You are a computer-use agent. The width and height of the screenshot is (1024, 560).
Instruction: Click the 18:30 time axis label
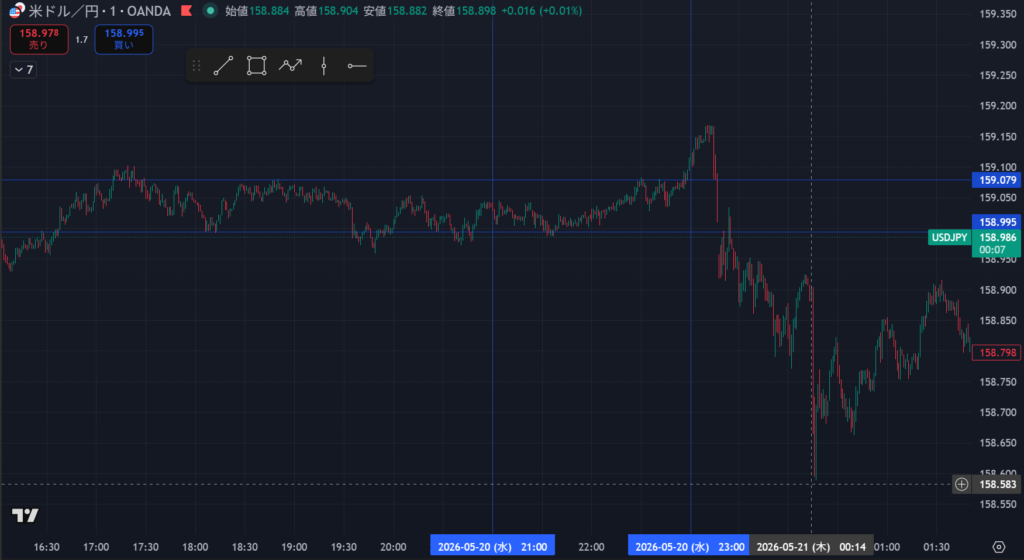pyautogui.click(x=245, y=547)
